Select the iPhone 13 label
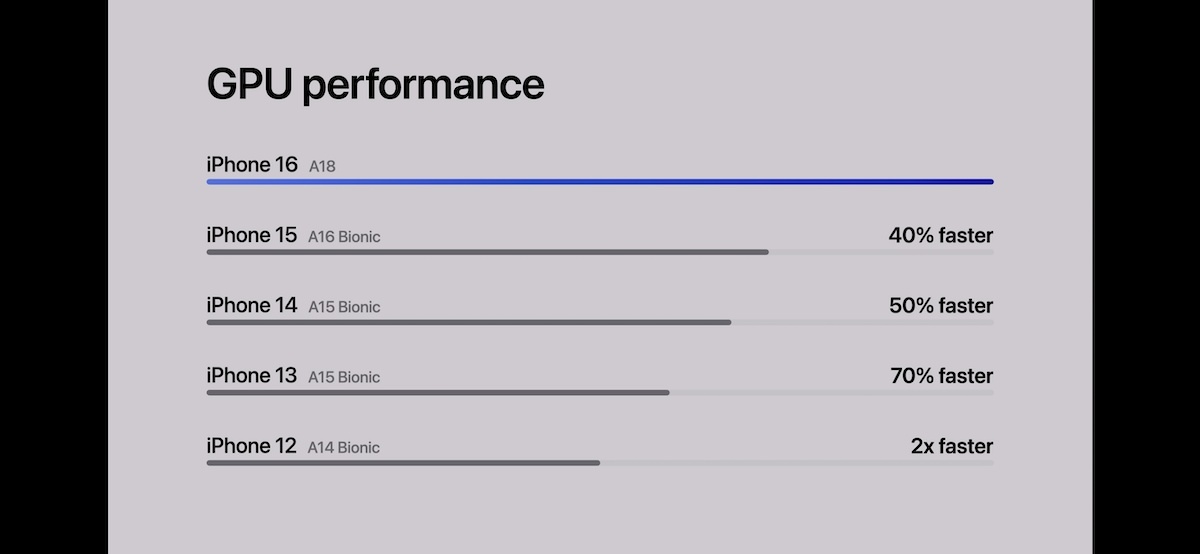The height and width of the screenshot is (554, 1200). pyautogui.click(x=252, y=375)
